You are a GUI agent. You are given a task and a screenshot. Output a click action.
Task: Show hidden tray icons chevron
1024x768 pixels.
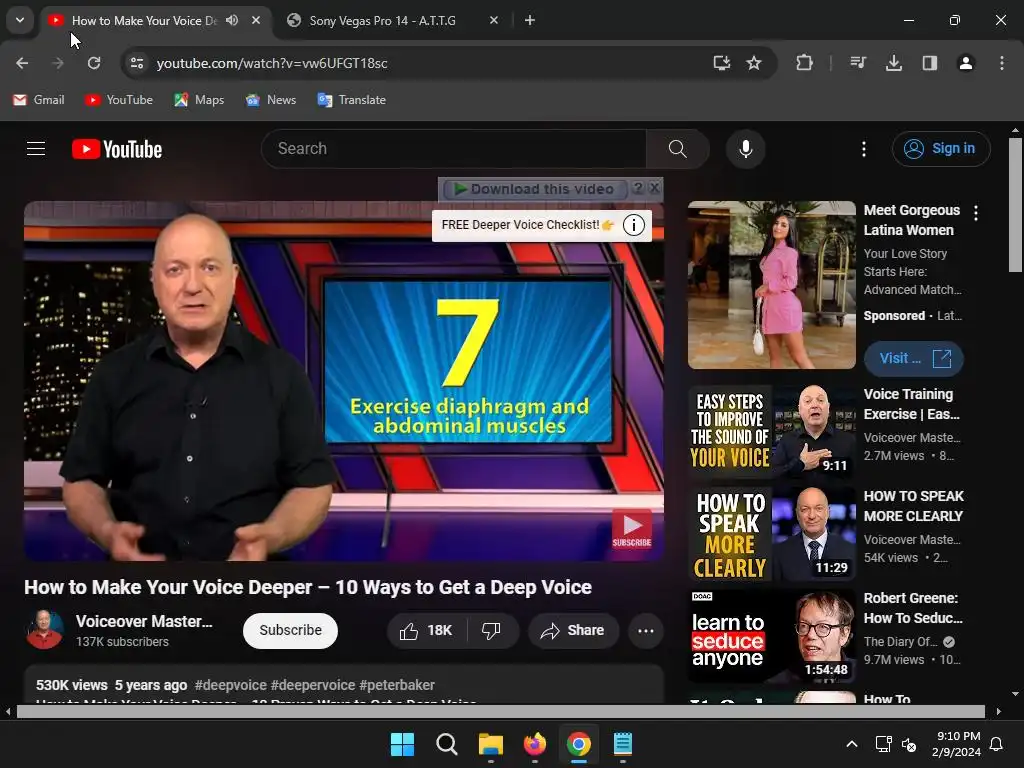click(x=852, y=744)
